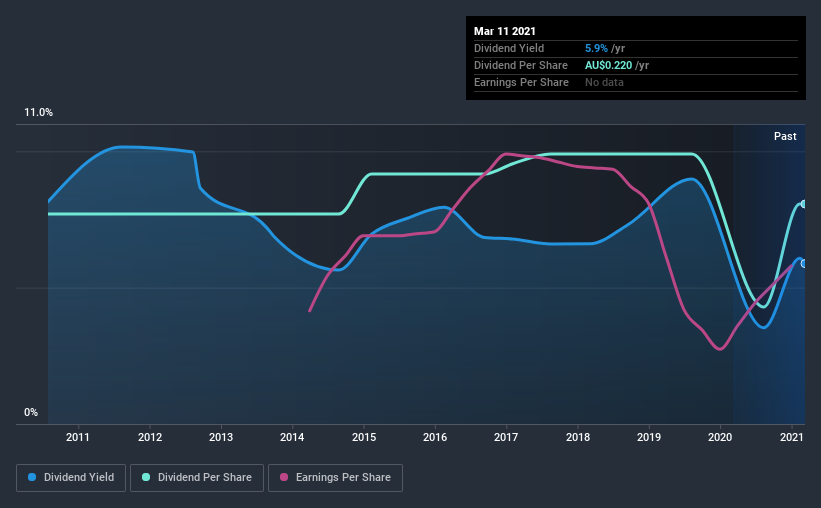Click the tooltip value 'AU$0.220'
Screen dimensions: 821x508
point(608,65)
